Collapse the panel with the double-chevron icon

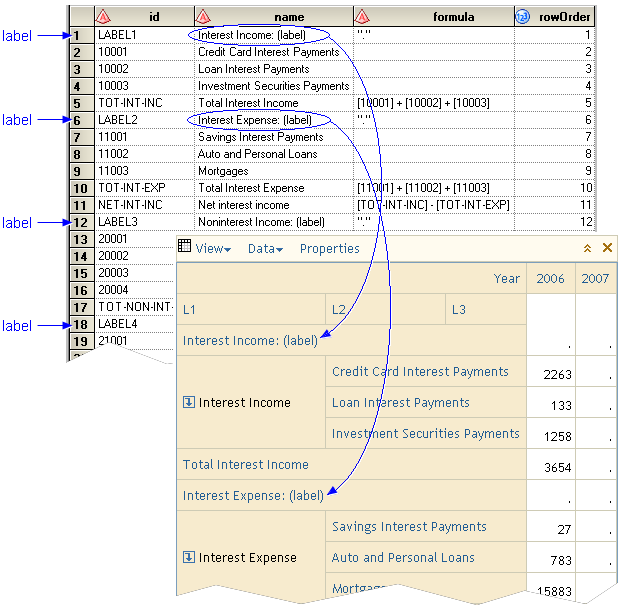(x=588, y=248)
